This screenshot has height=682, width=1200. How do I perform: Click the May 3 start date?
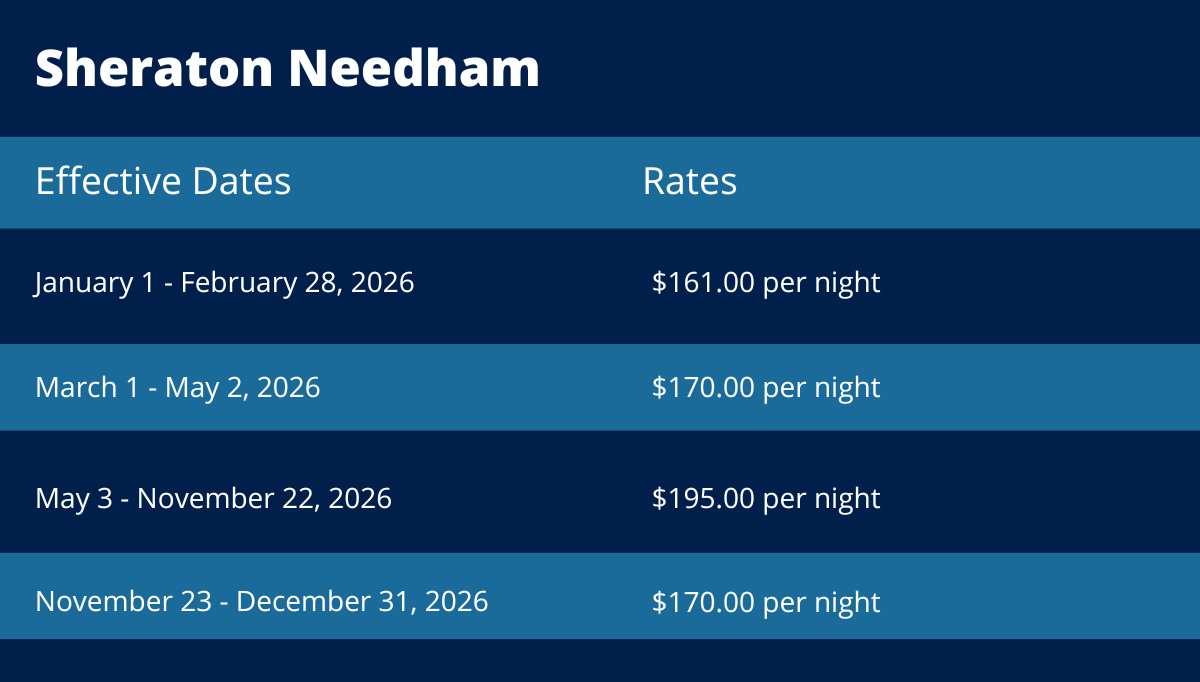pyautogui.click(x=76, y=498)
